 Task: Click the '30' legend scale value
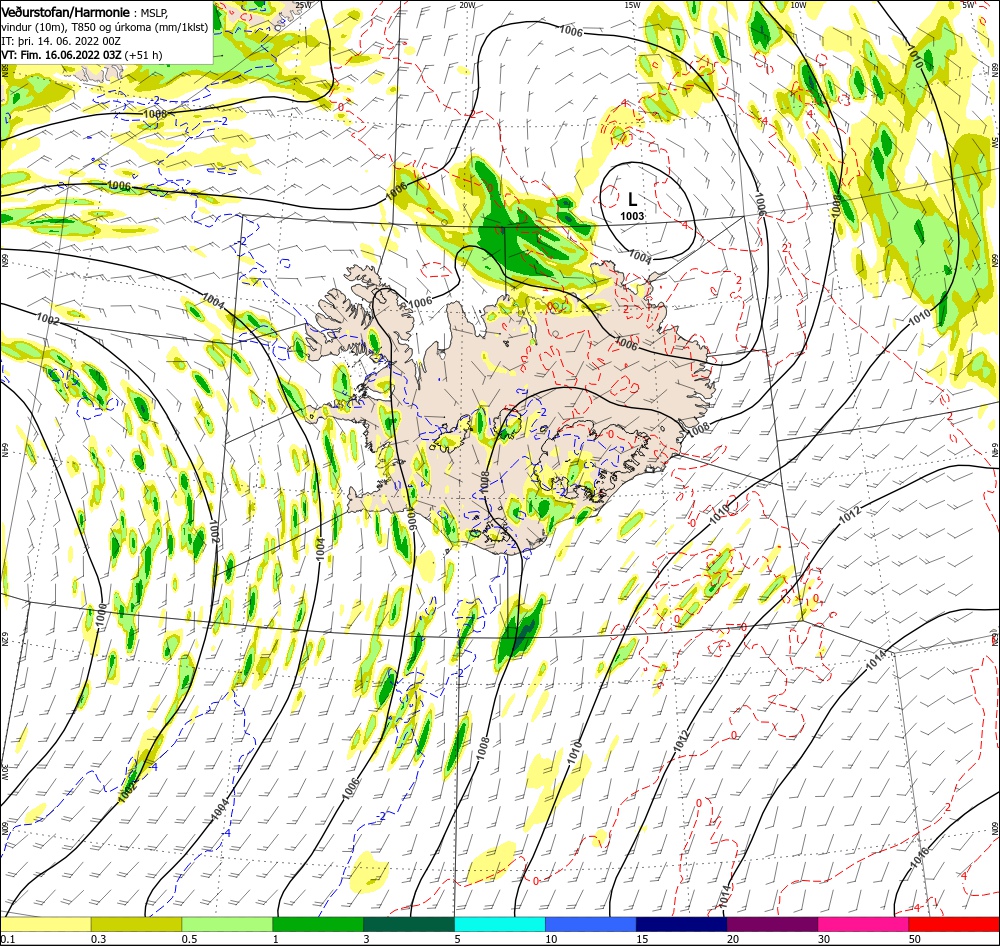point(825,939)
